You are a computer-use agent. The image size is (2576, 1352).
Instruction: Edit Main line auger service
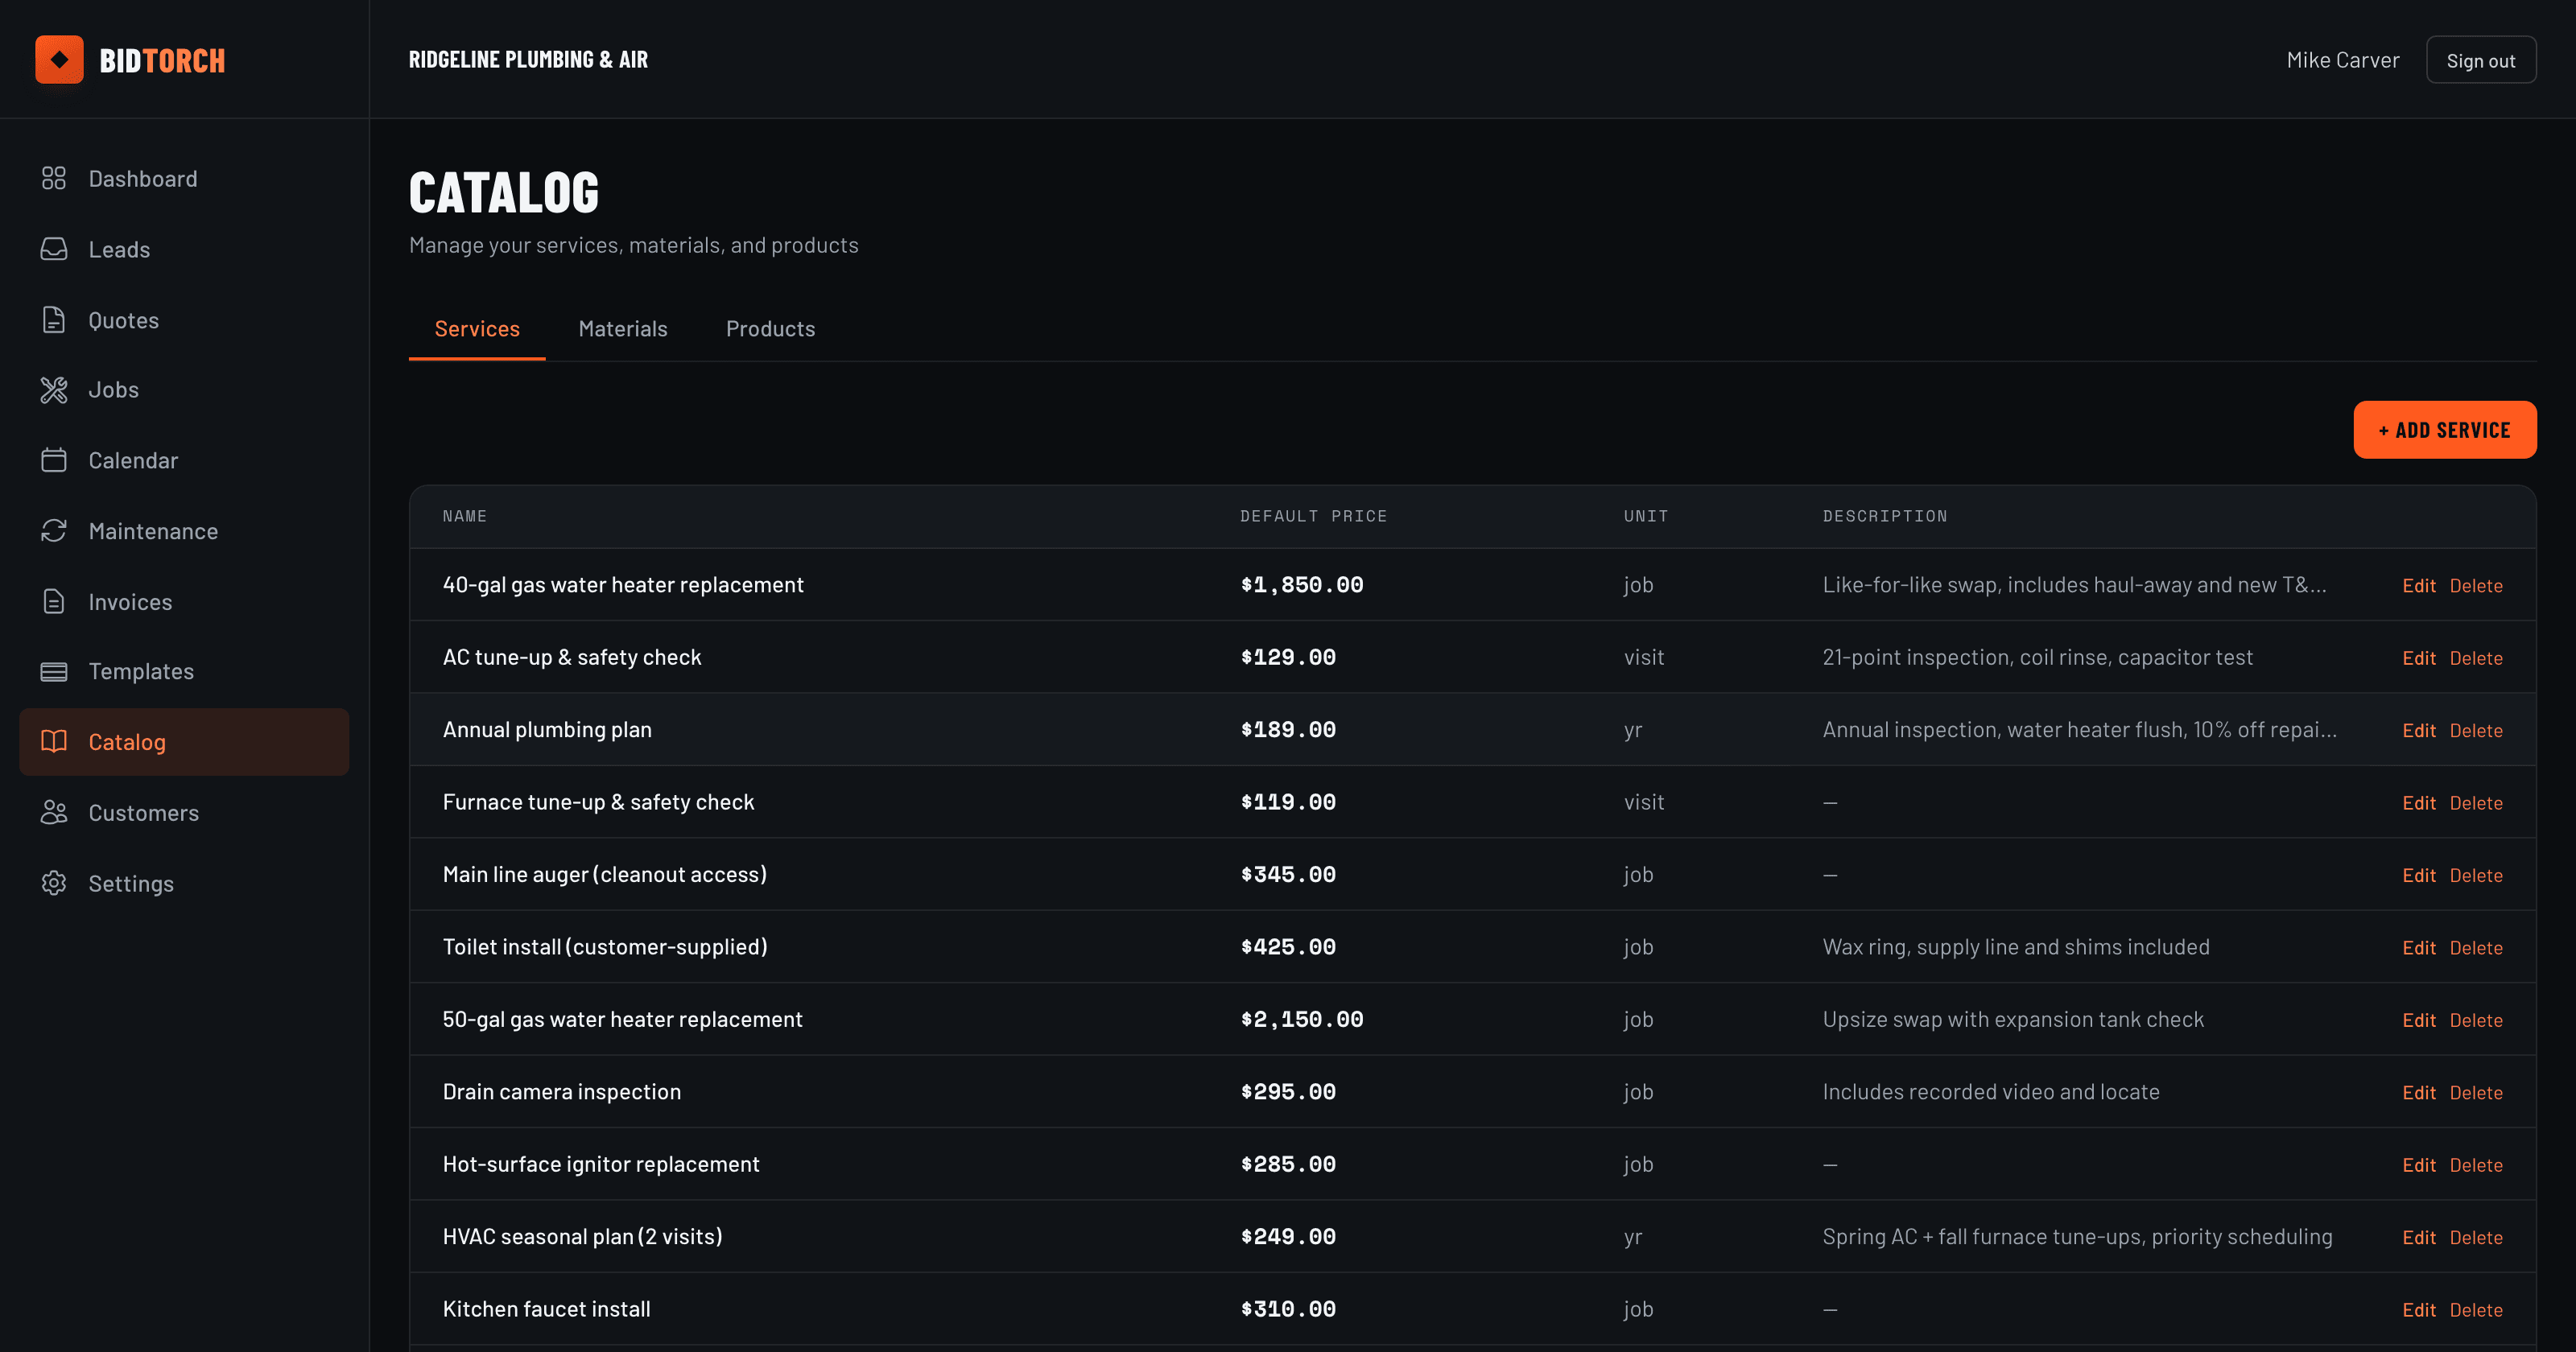coord(2418,876)
